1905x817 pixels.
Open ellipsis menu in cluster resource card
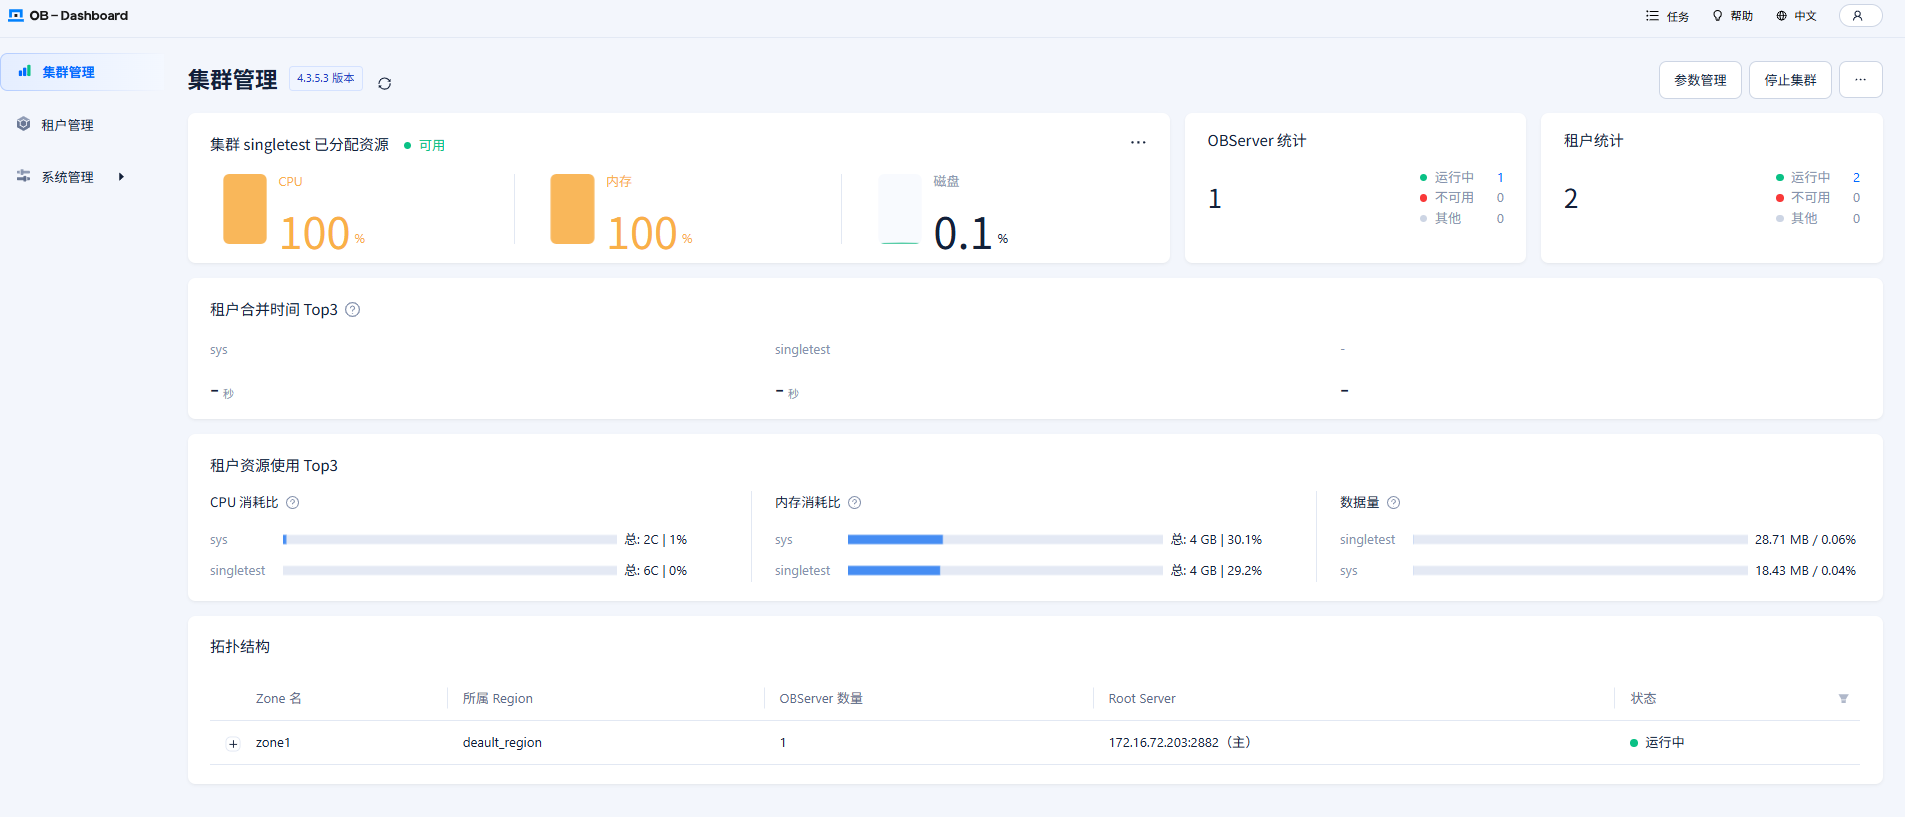tap(1138, 142)
